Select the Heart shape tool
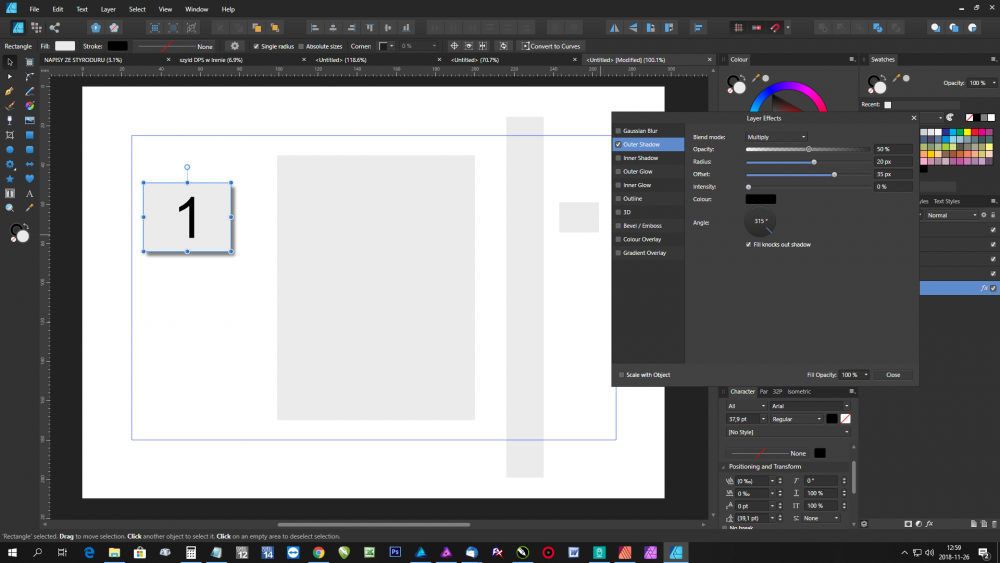Image resolution: width=1000 pixels, height=563 pixels. click(30, 179)
